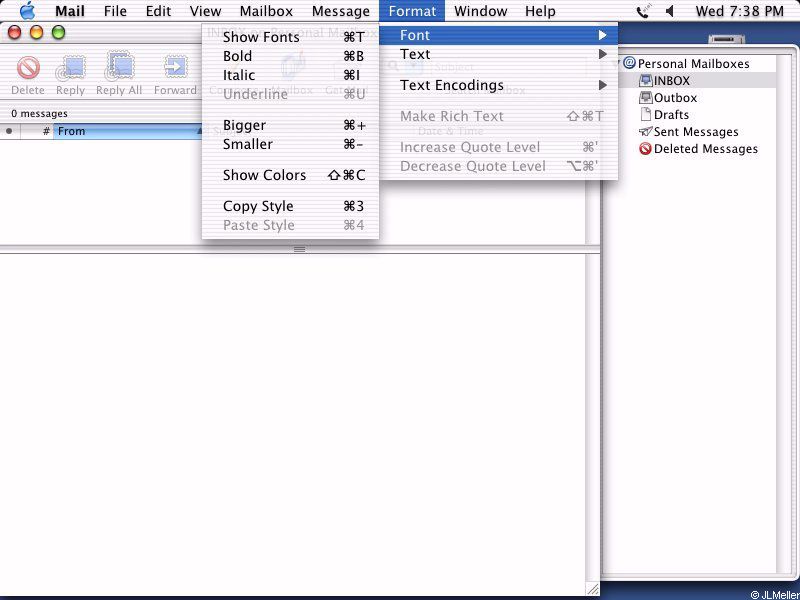Open the Text Encodings submenu
Image resolution: width=800 pixels, height=600 pixels.
tap(498, 85)
